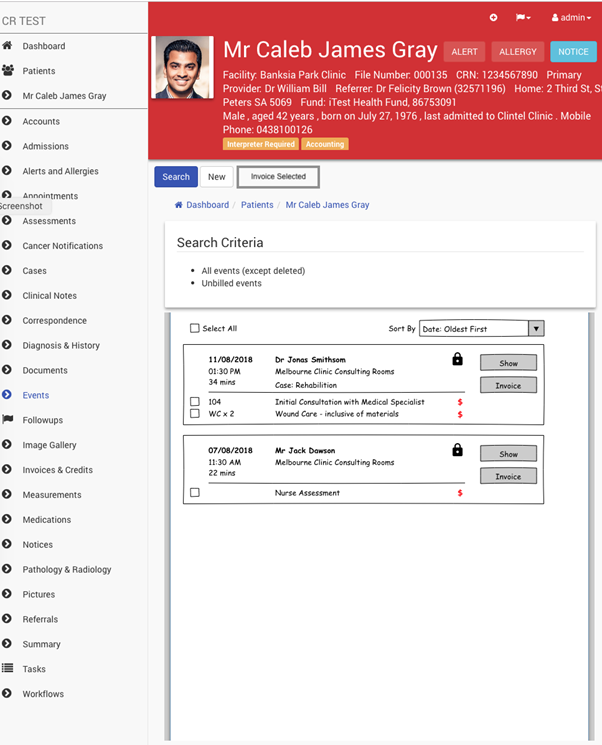The height and width of the screenshot is (745, 602).
Task: Click the Interpreter Required tag
Action: pos(261,144)
